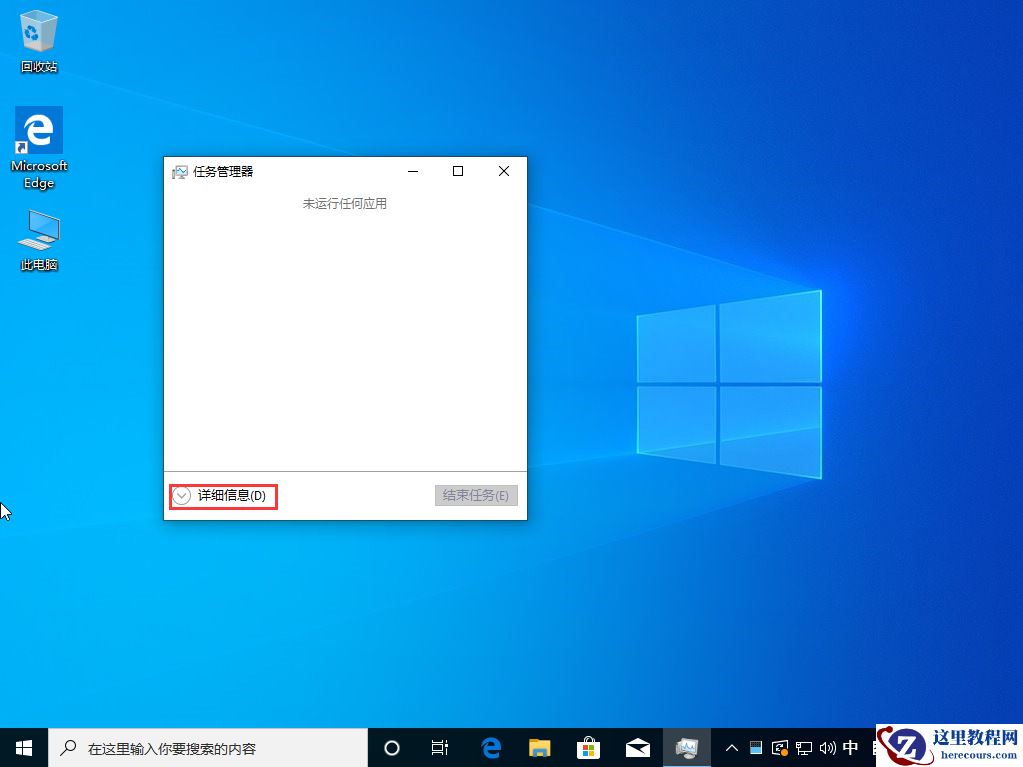Click the taskbar search box

pyautogui.click(x=200, y=747)
